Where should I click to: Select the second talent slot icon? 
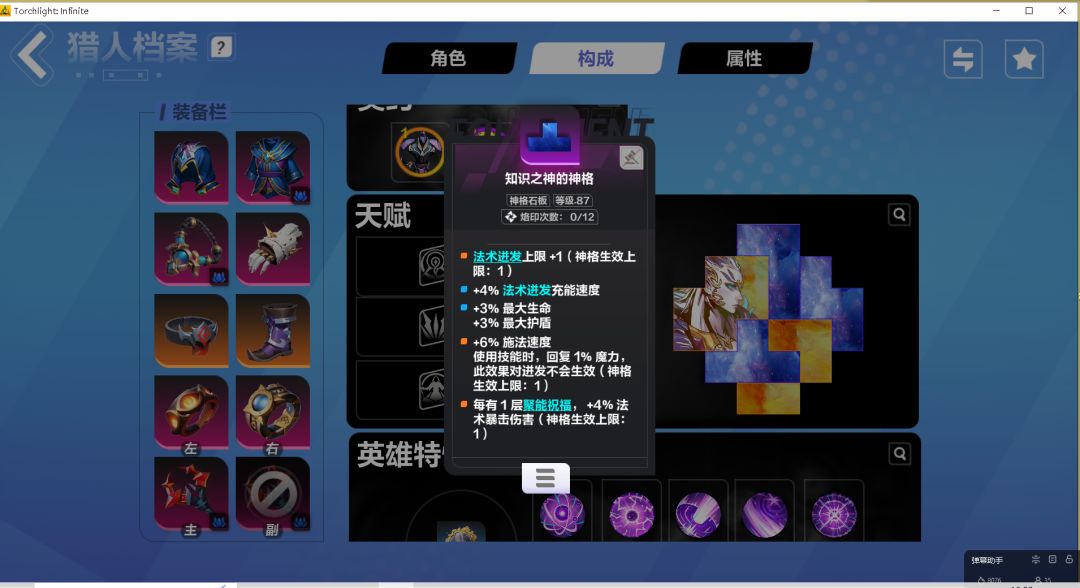pyautogui.click(x=432, y=326)
